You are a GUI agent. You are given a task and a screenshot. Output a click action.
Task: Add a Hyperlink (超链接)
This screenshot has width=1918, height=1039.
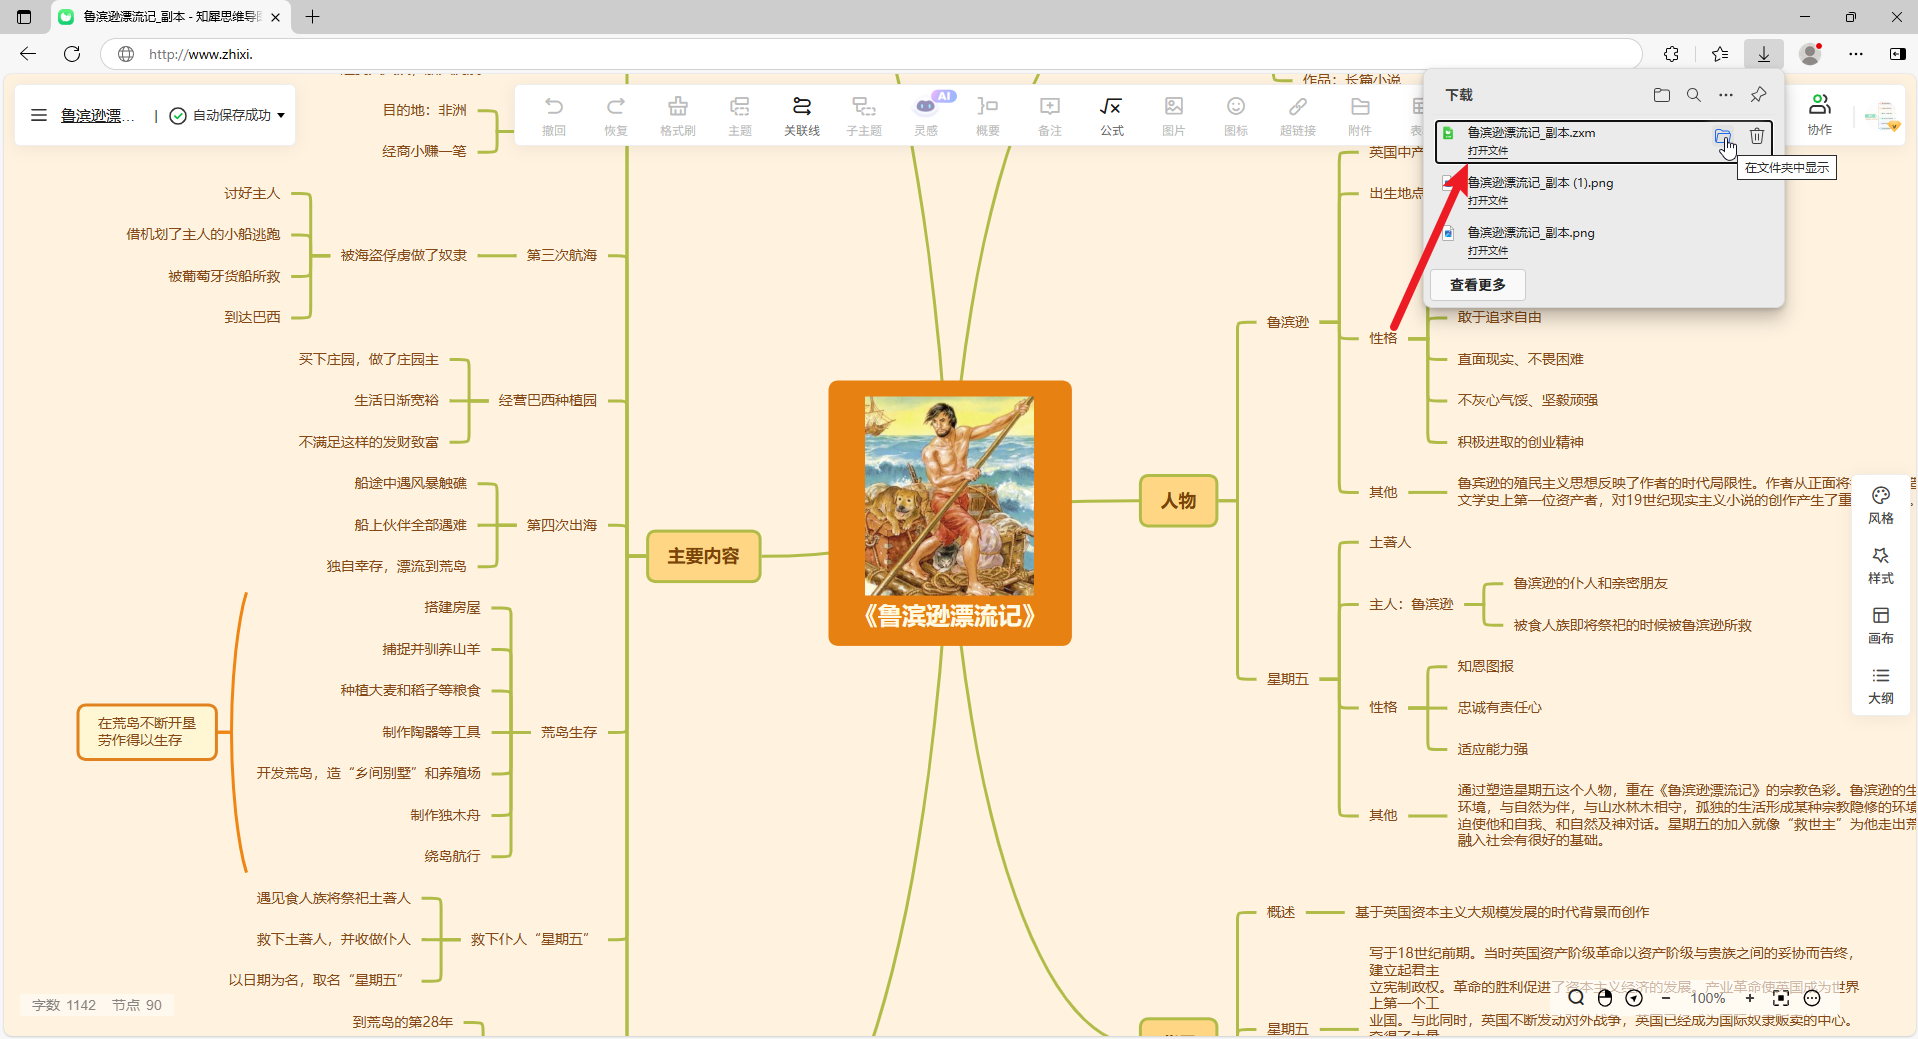point(1298,115)
